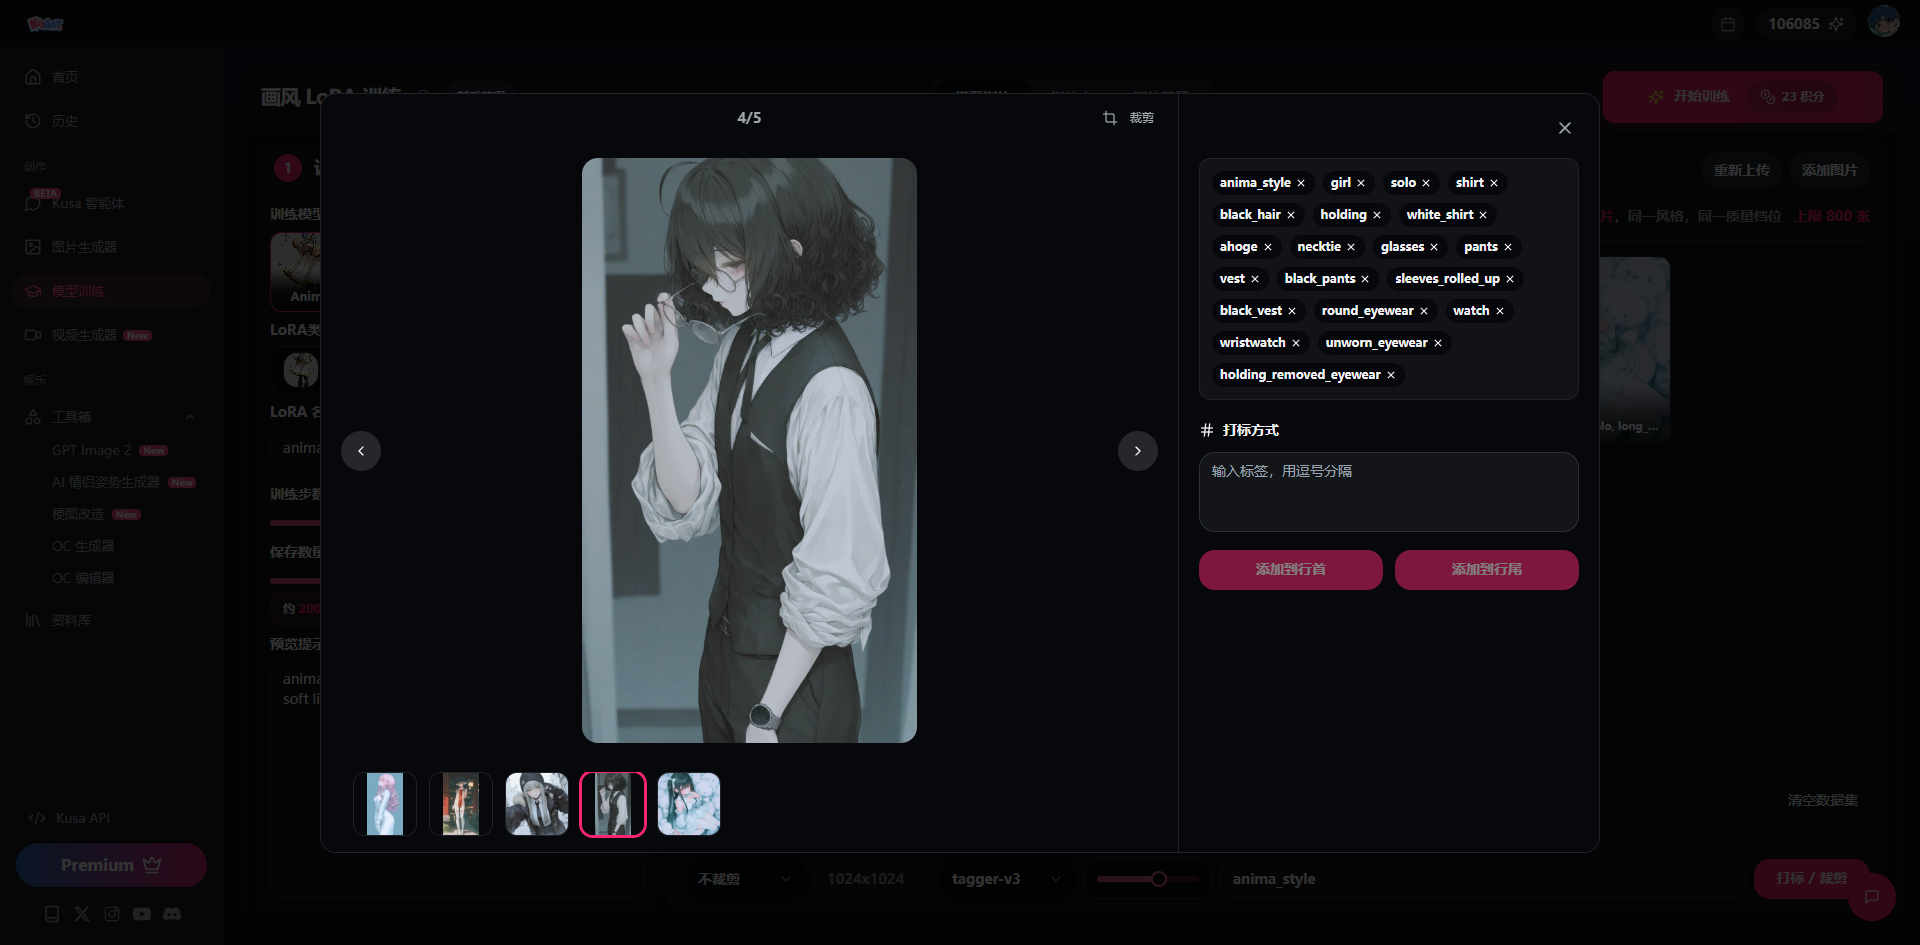Open the user avatar menu
The width and height of the screenshot is (1920, 945).
click(1884, 22)
